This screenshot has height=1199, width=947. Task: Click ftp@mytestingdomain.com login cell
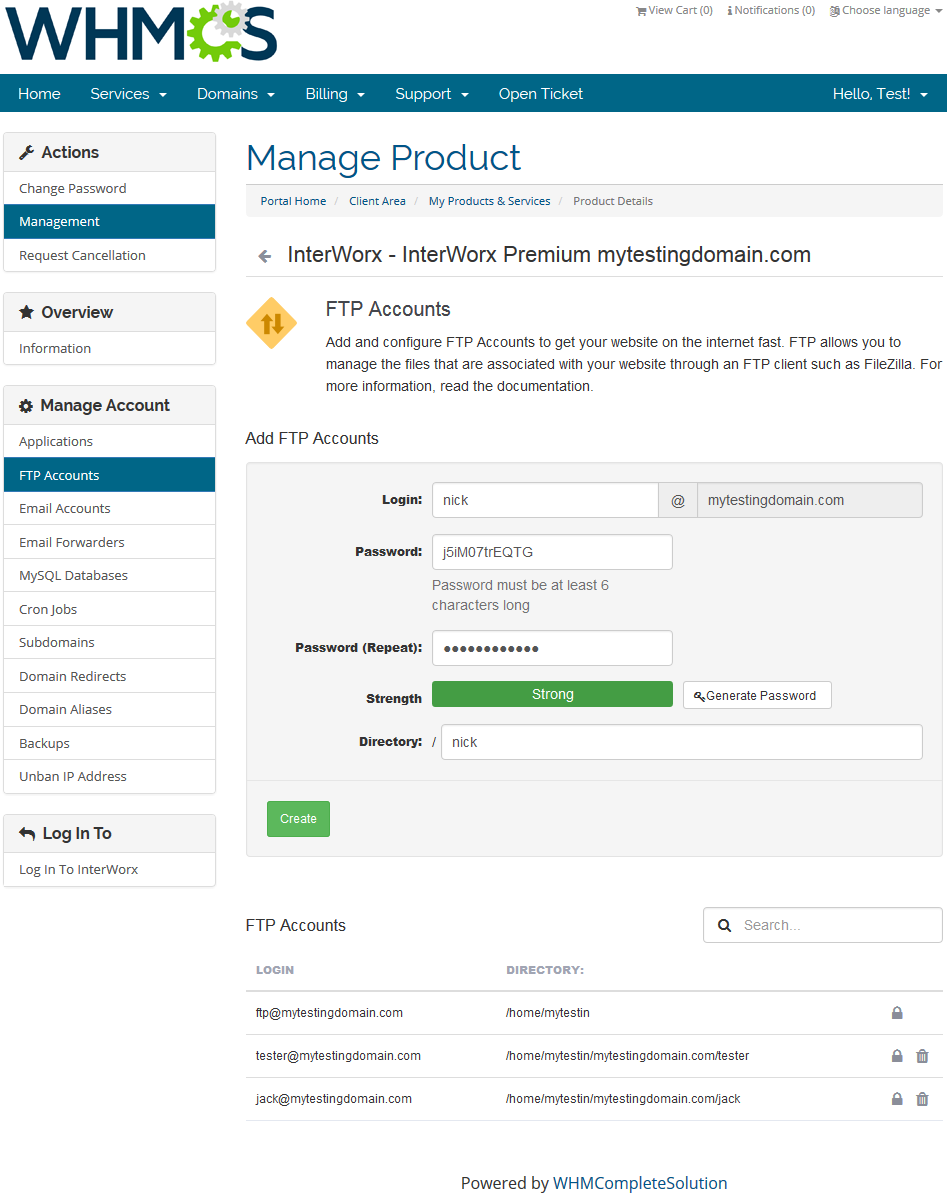tap(329, 1012)
